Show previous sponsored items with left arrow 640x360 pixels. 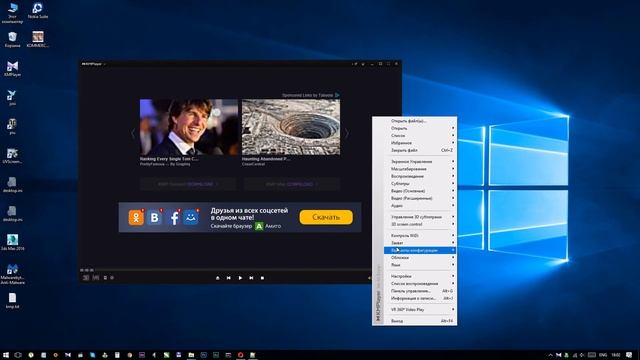pyautogui.click(x=133, y=133)
